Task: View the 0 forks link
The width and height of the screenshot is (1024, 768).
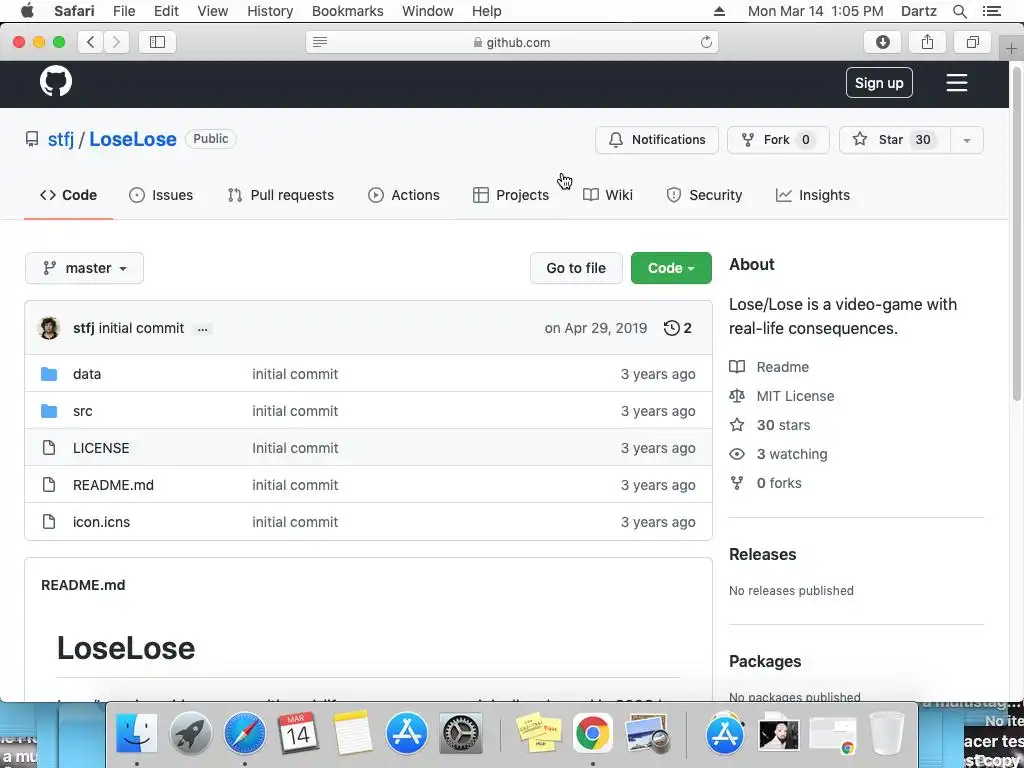Action: [x=778, y=483]
